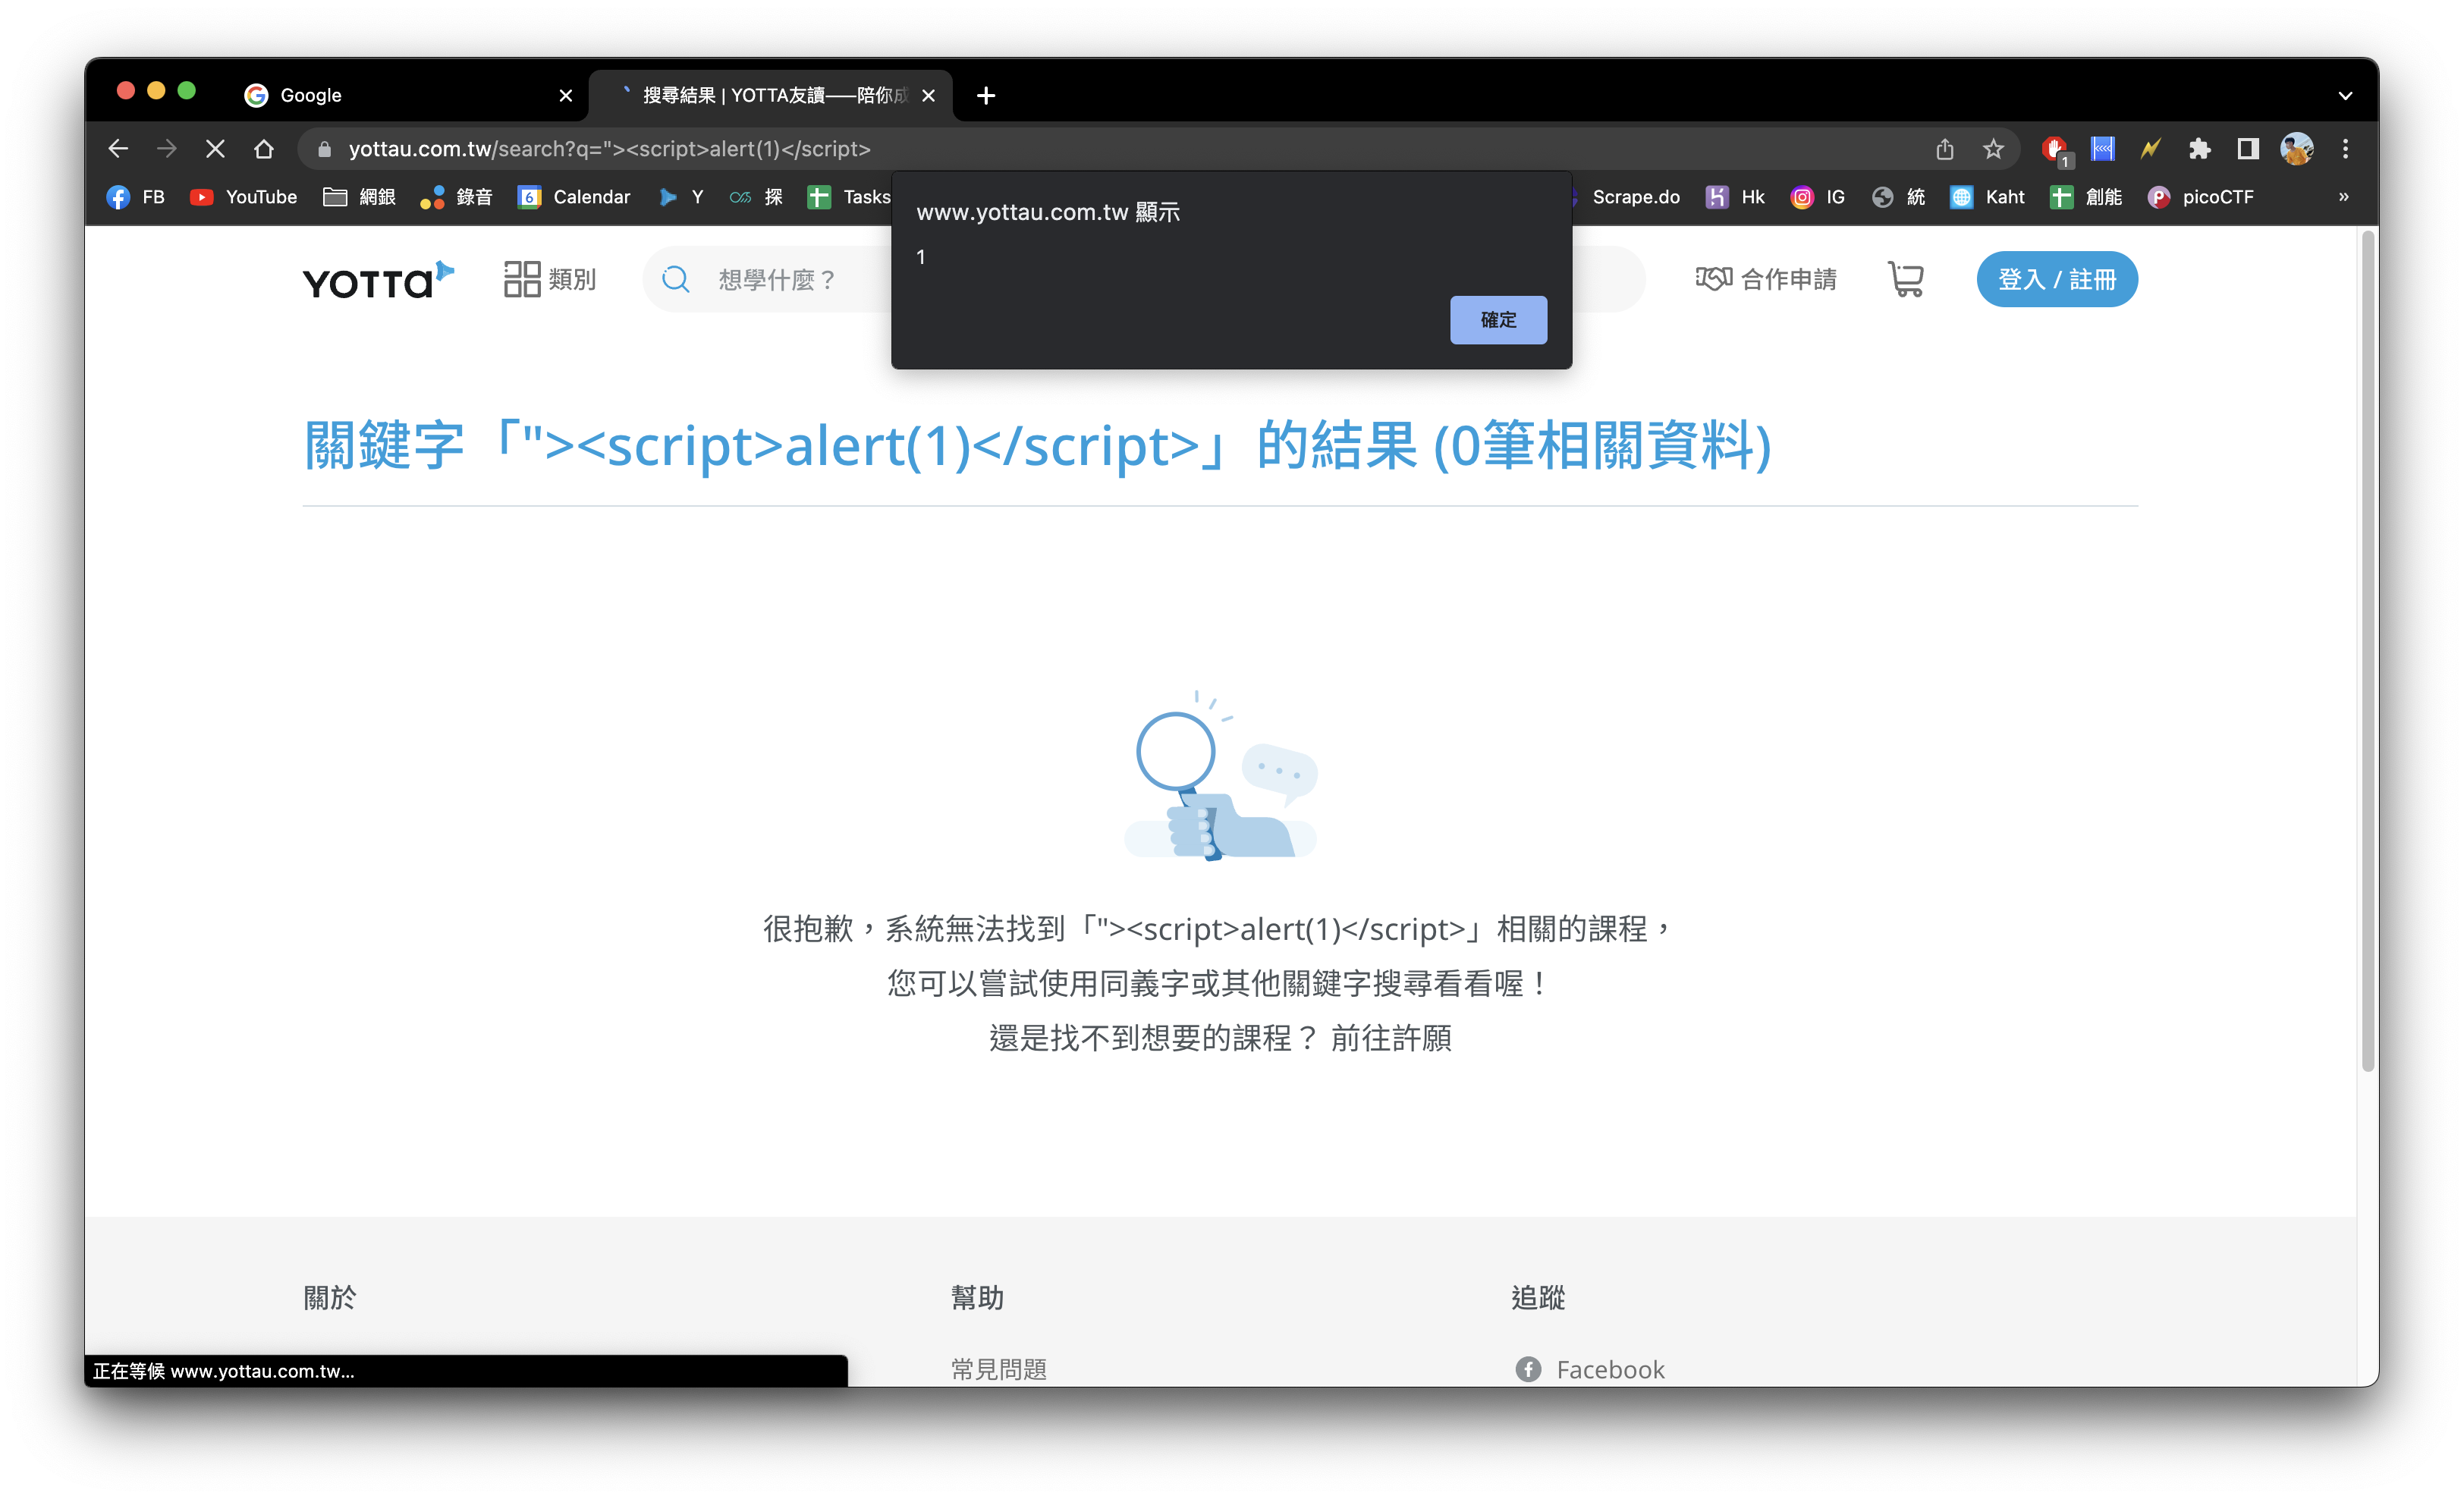Open the Facebook footer link
2464x1499 pixels.
1590,1369
